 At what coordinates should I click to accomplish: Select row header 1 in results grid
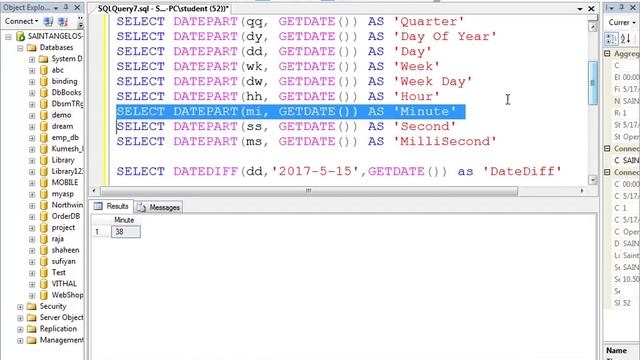point(100,232)
